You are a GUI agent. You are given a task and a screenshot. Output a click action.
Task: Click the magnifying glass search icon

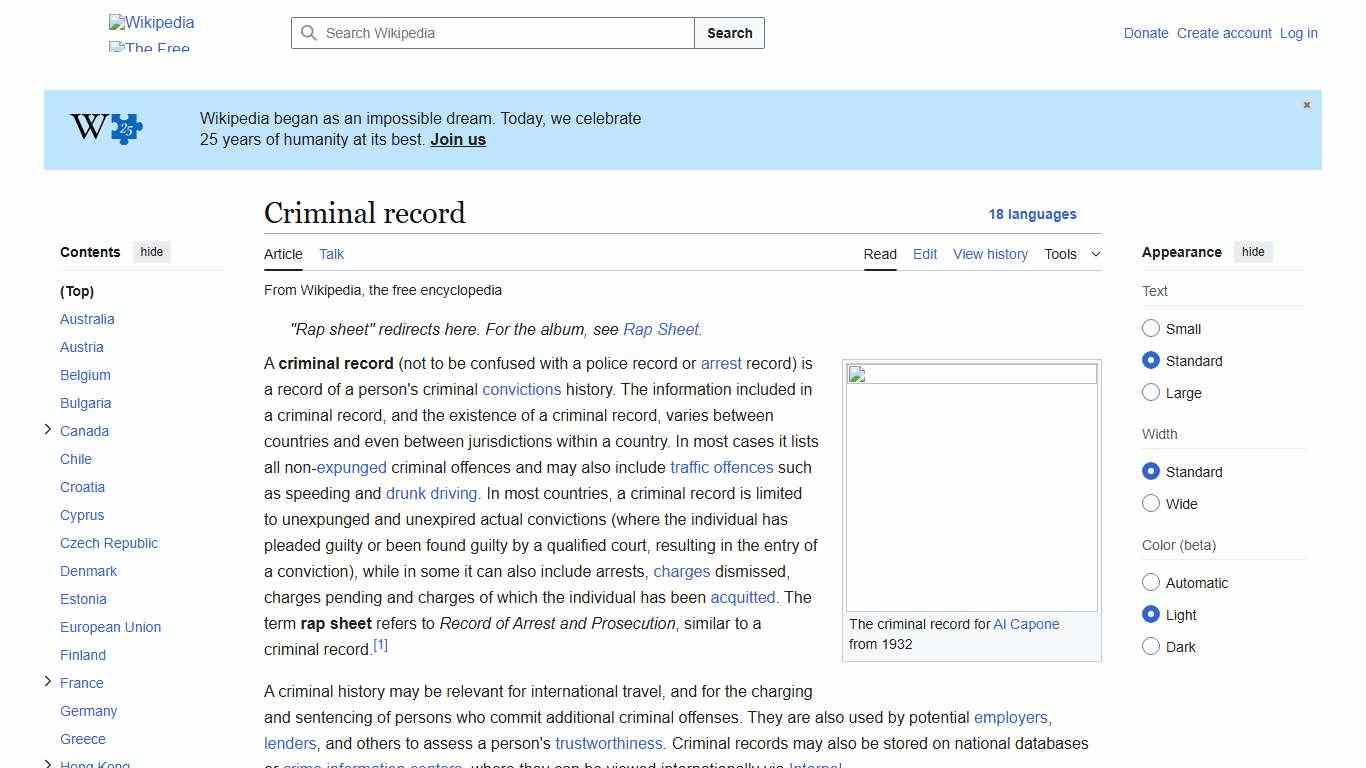tap(309, 33)
